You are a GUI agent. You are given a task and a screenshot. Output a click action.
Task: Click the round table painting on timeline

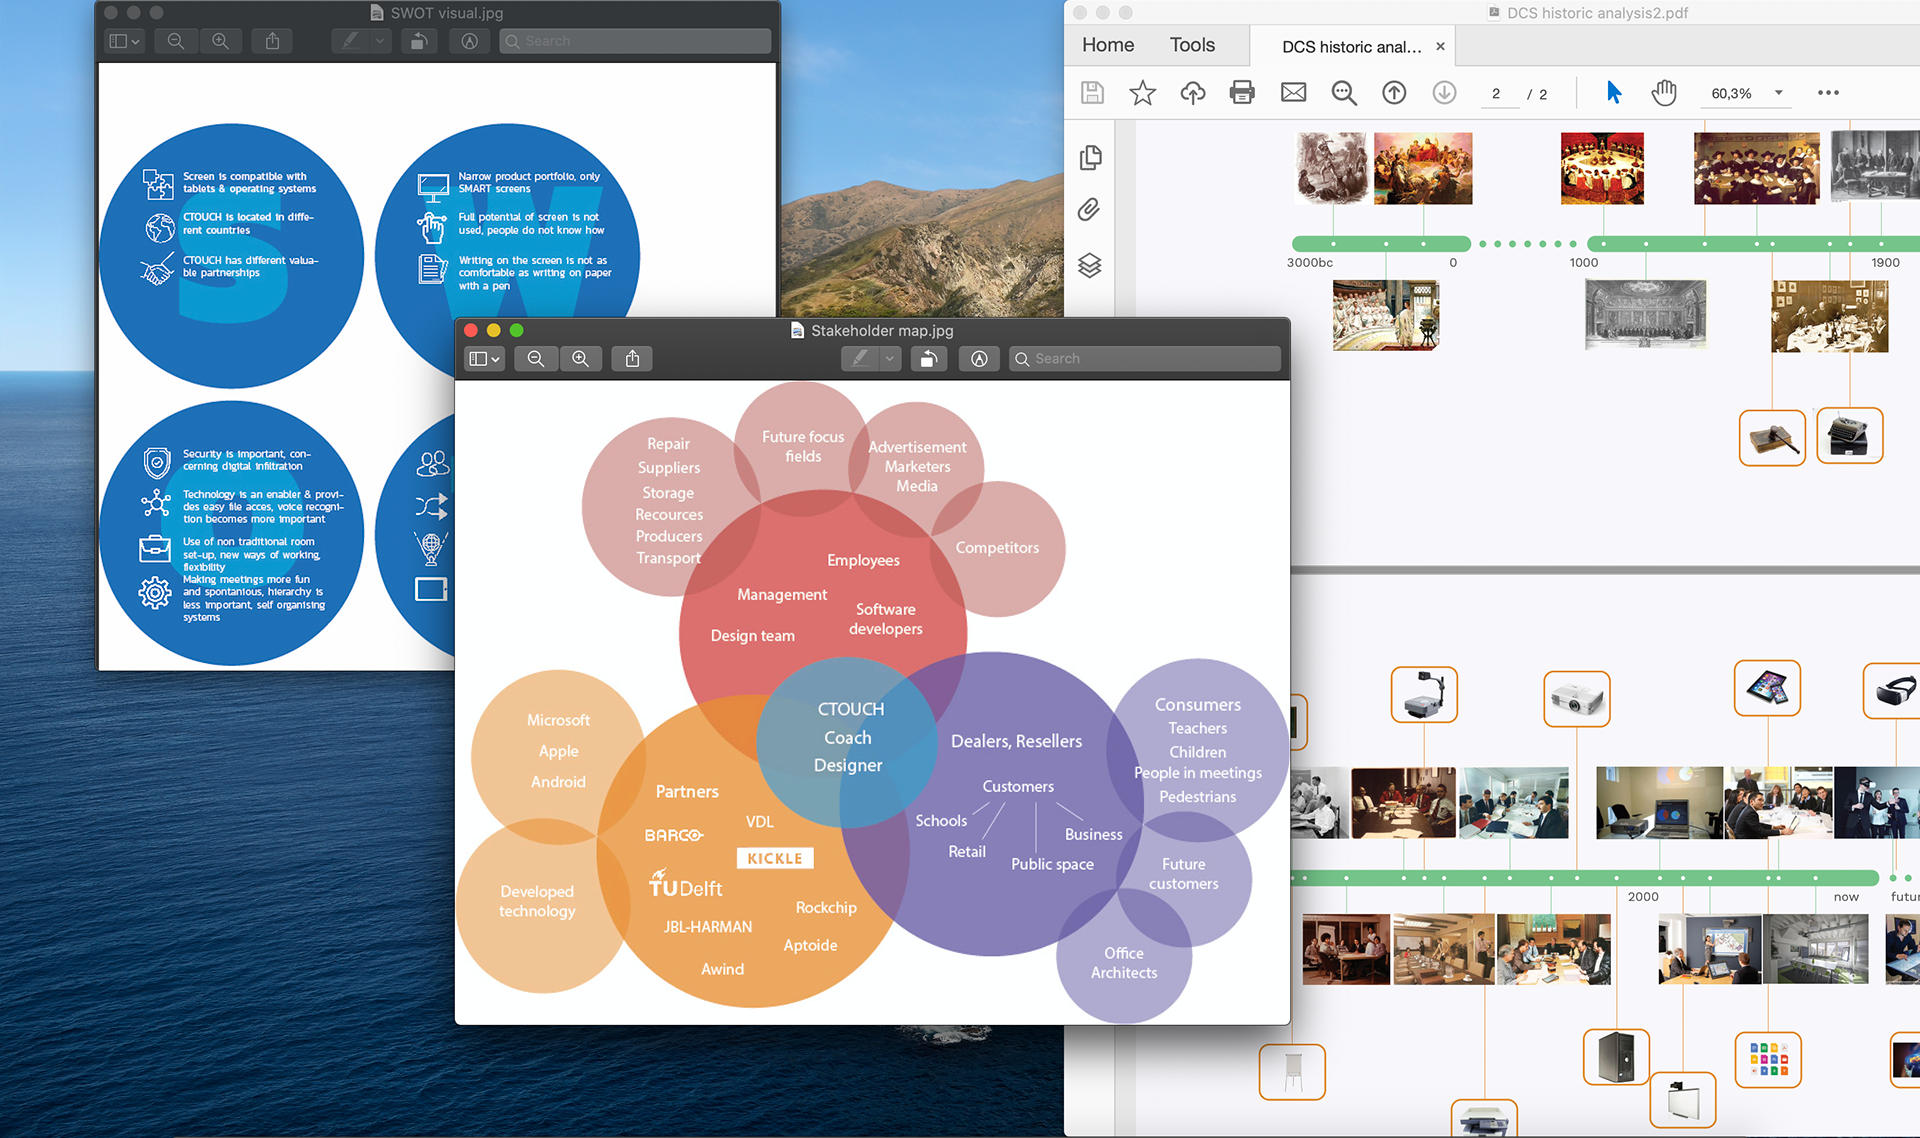coord(1602,168)
